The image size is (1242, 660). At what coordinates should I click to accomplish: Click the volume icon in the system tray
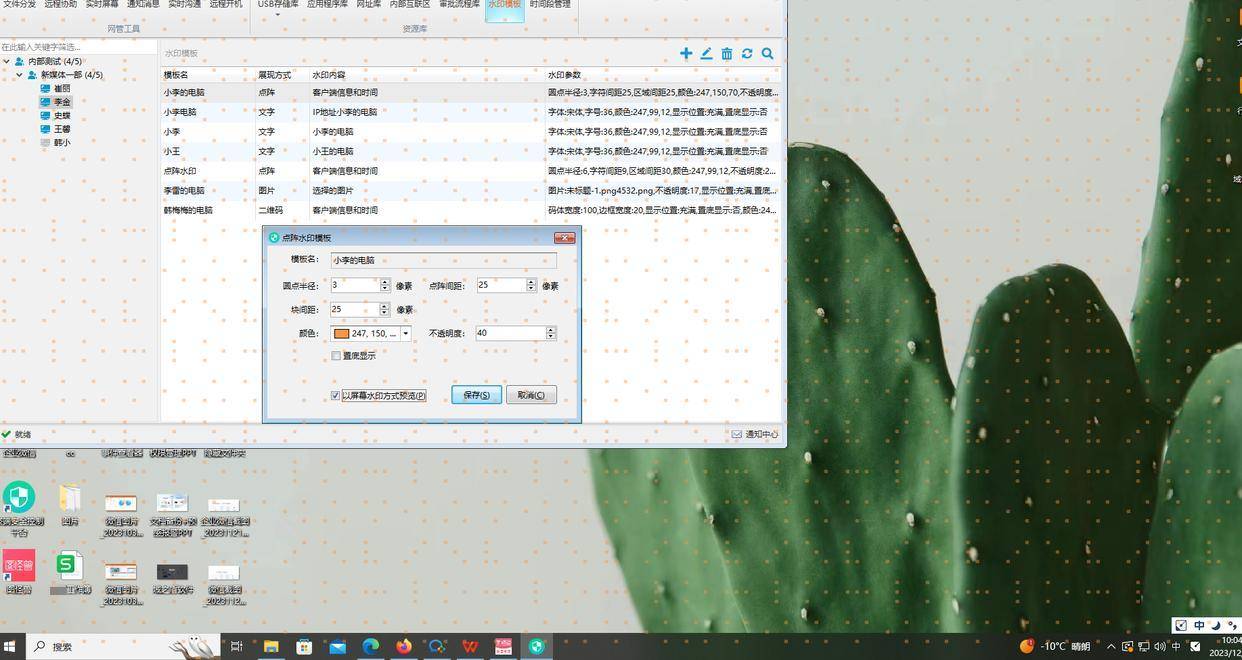point(1159,647)
